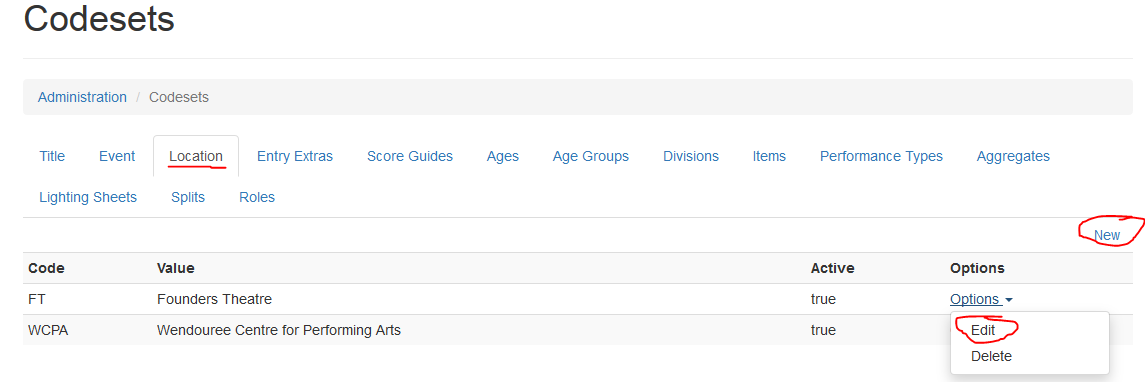Click the true value in the FT row
The height and width of the screenshot is (382, 1145).
point(823,299)
